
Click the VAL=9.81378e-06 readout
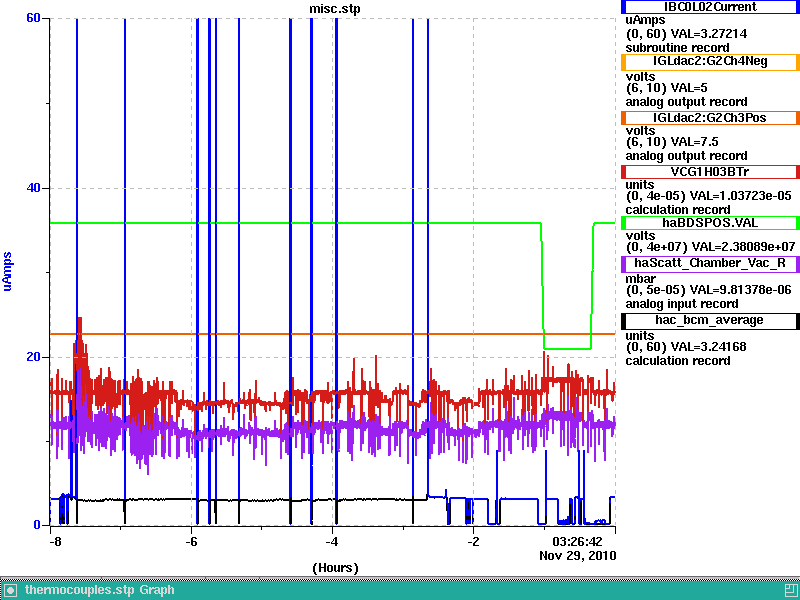click(x=740, y=290)
